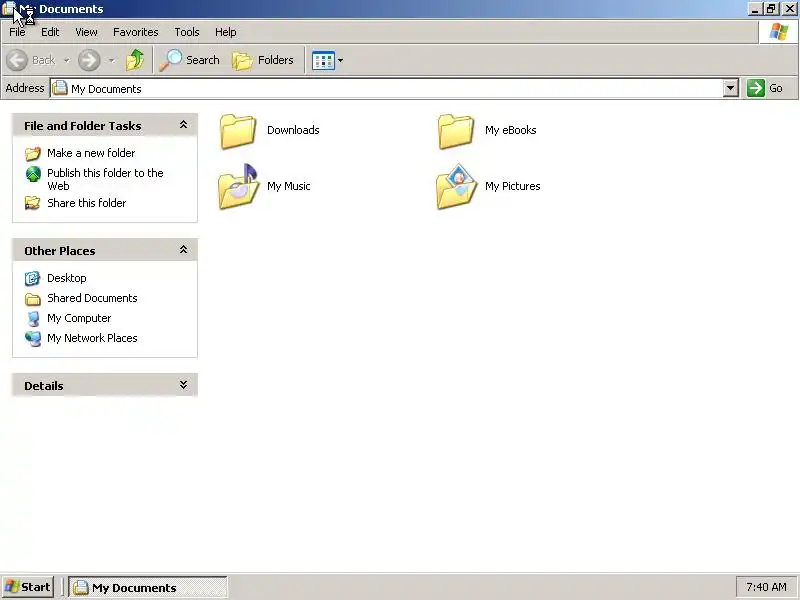Image resolution: width=800 pixels, height=600 pixels.
Task: Click the Address bar field
Action: point(387,88)
